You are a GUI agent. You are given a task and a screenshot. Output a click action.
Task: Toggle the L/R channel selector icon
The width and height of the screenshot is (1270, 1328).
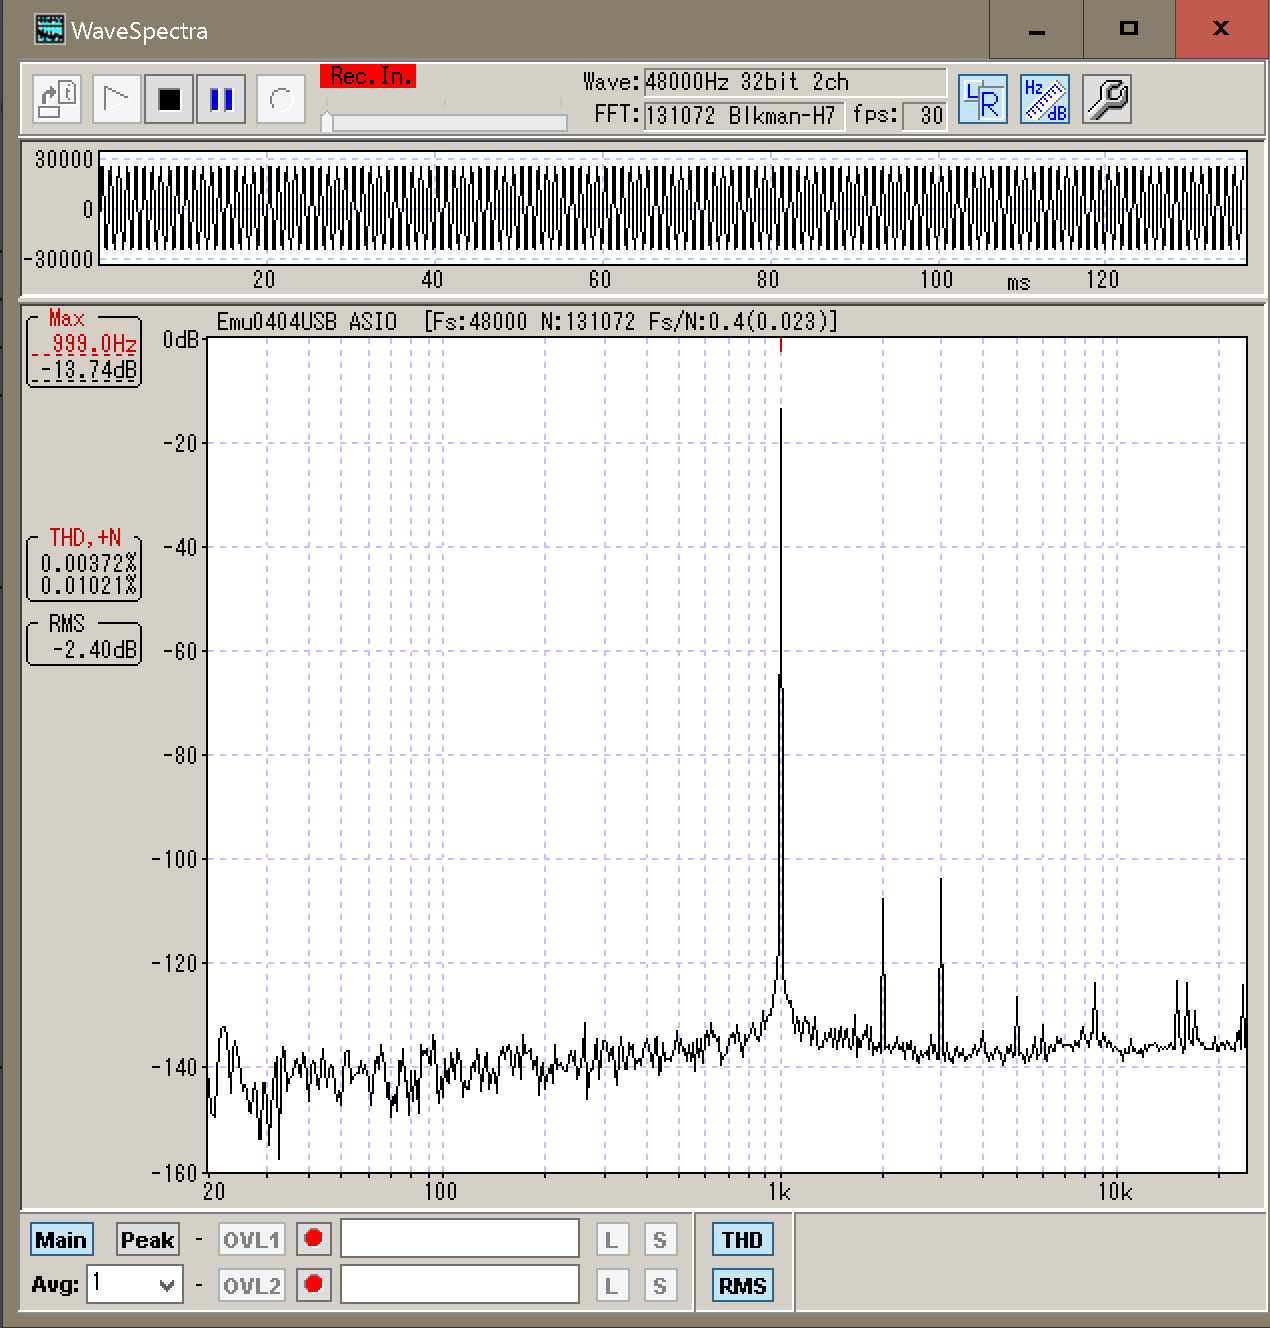982,99
